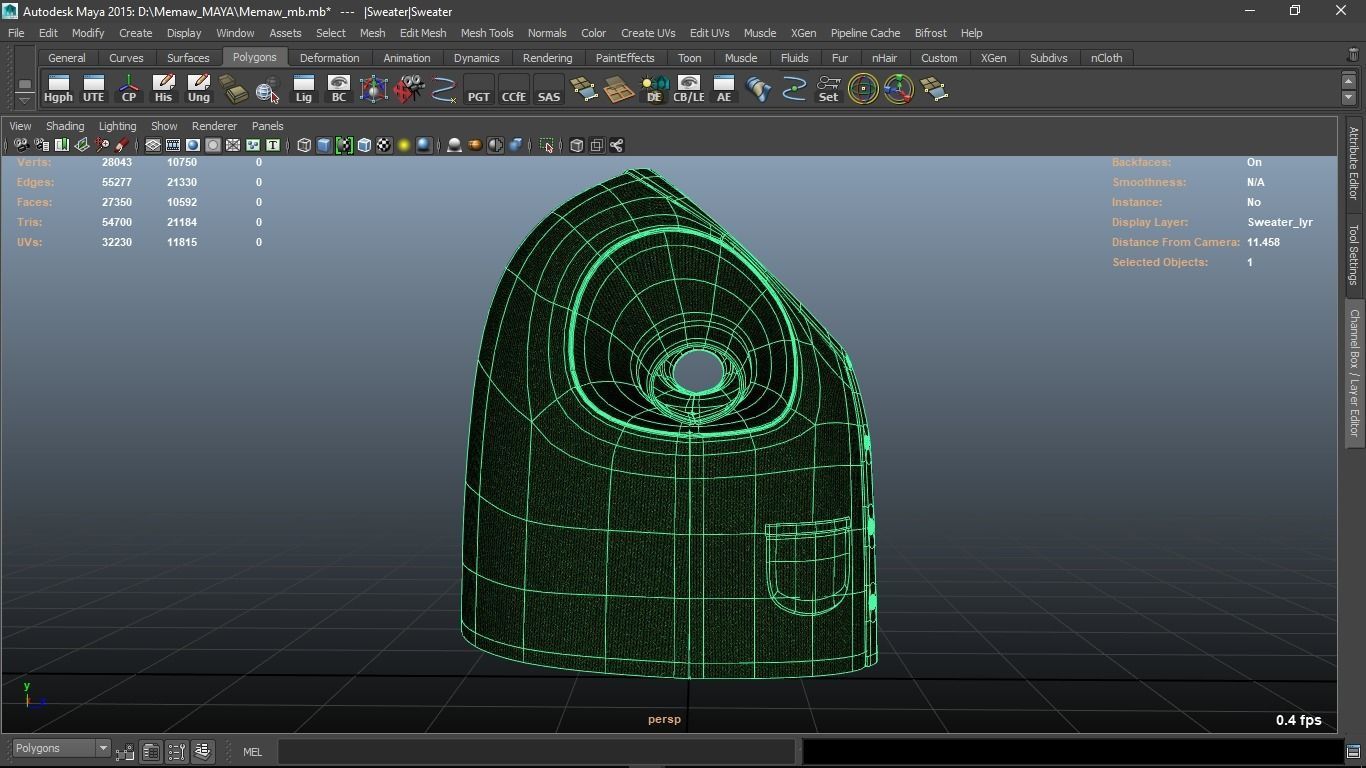The height and width of the screenshot is (768, 1366).
Task: Click the Lig window shelf icon
Action: click(303, 89)
